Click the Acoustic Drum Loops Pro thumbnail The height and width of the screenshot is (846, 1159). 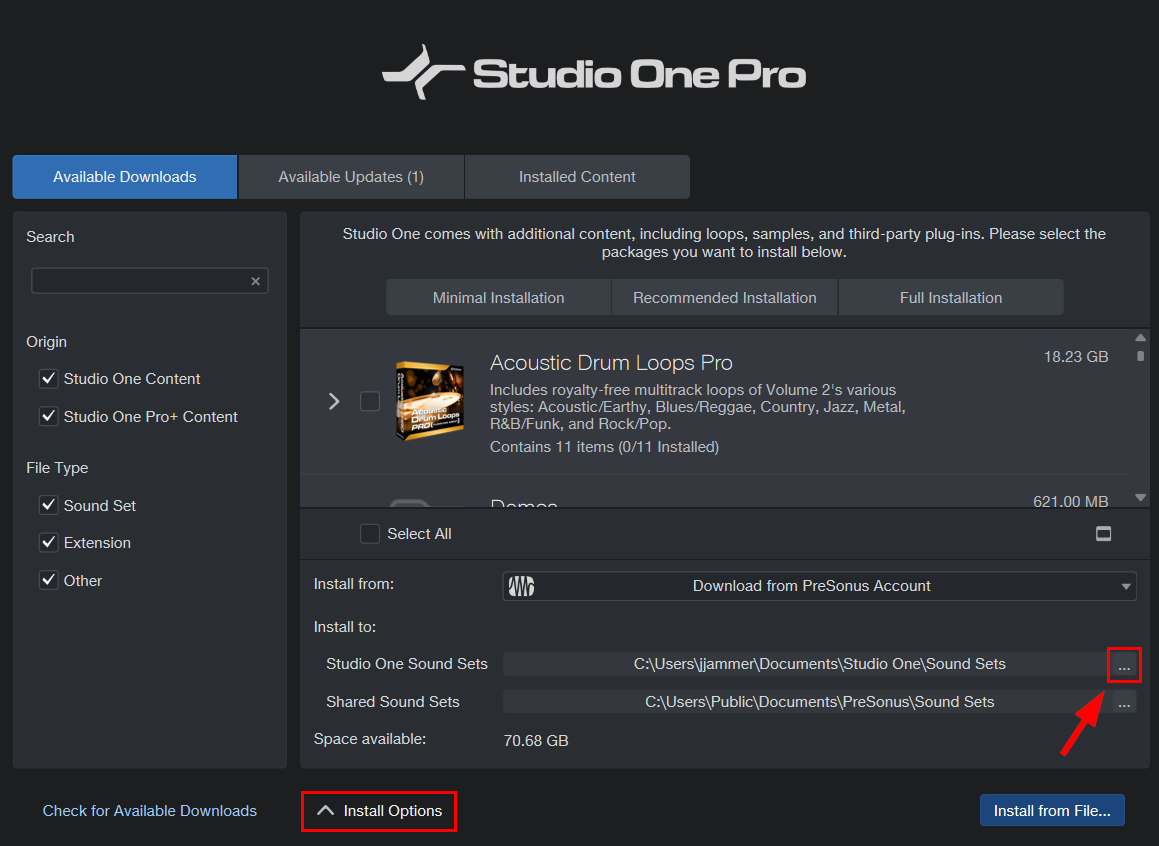tap(429, 401)
